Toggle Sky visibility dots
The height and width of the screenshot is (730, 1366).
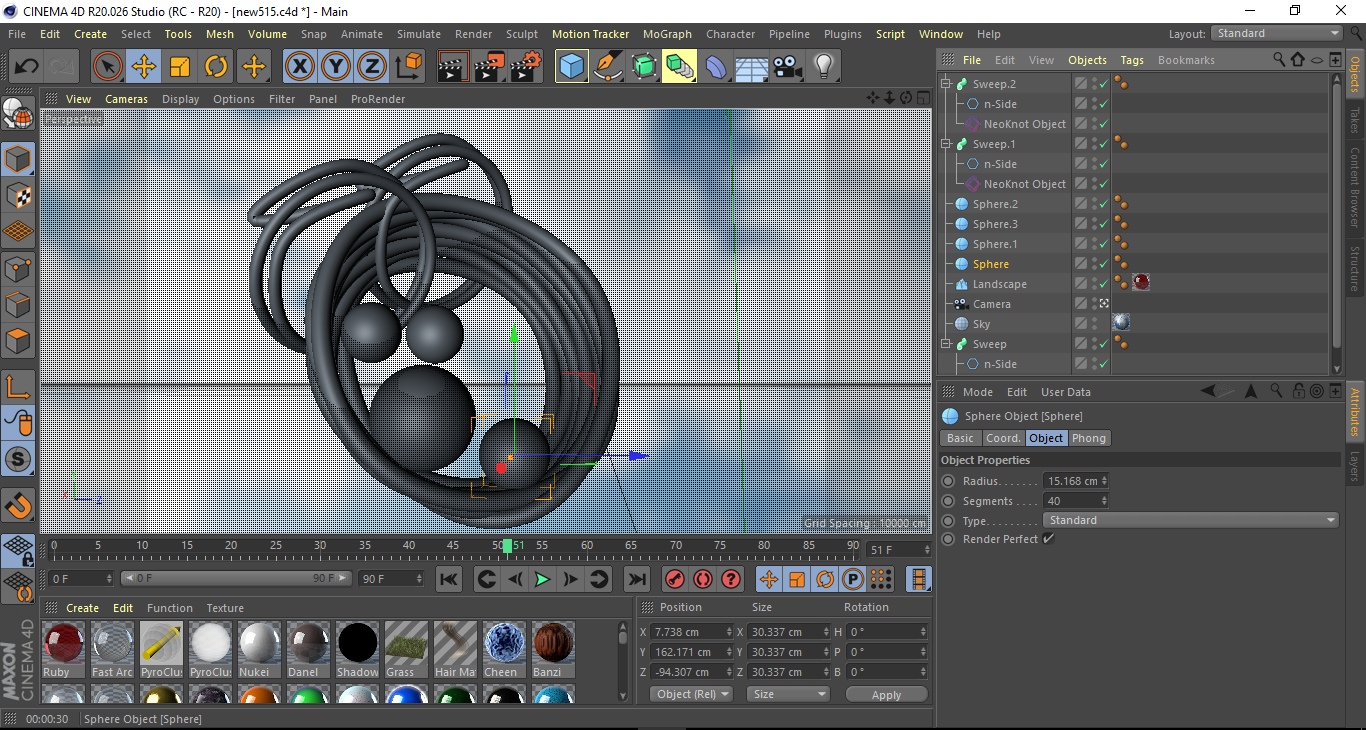1094,324
